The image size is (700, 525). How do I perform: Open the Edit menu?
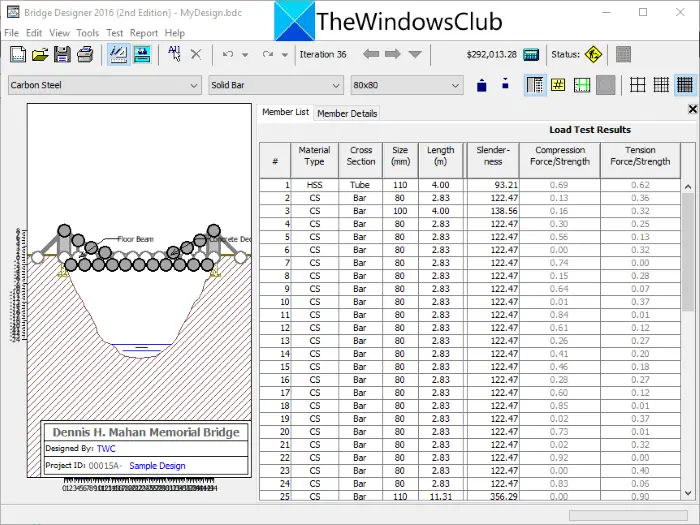point(34,33)
